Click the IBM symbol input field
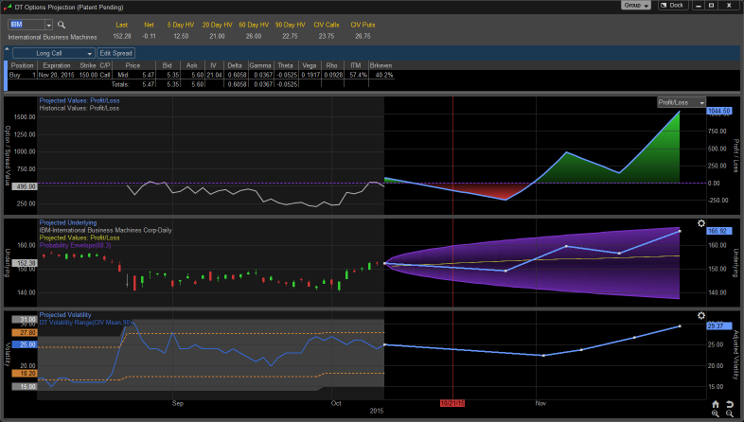Viewport: 744px width, 422px height. click(x=27, y=25)
